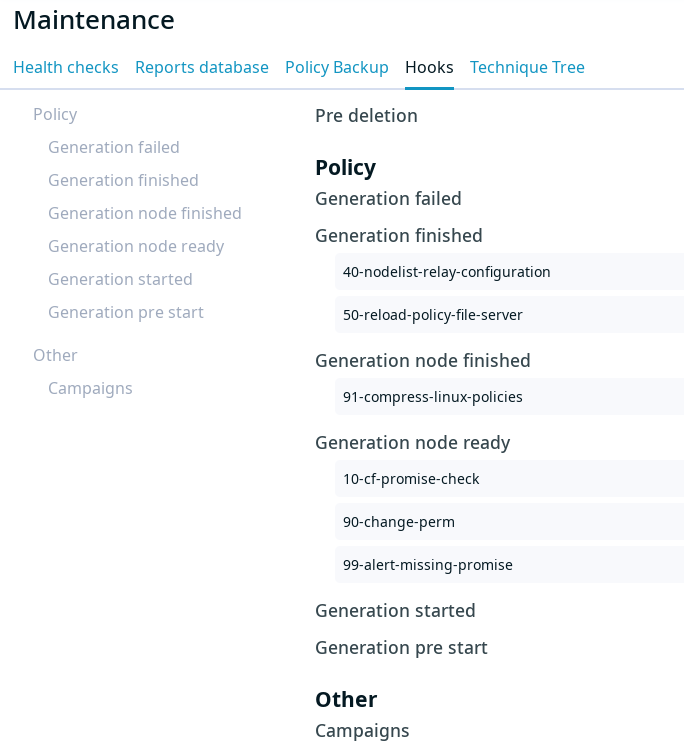Expand the 91-compress-linux-policies hook
Image resolution: width=684 pixels, height=753 pixels.
(509, 397)
